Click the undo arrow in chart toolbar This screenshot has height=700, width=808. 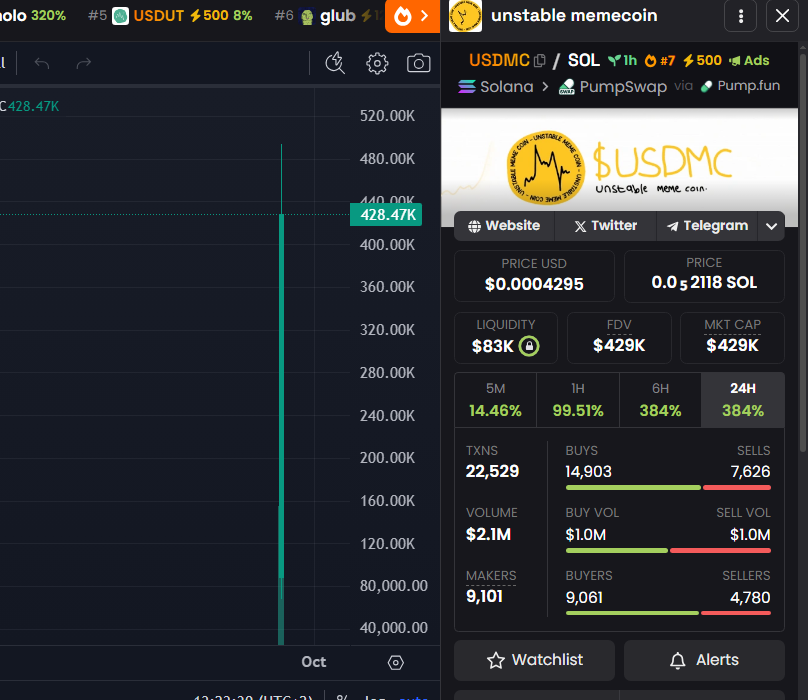(42, 63)
